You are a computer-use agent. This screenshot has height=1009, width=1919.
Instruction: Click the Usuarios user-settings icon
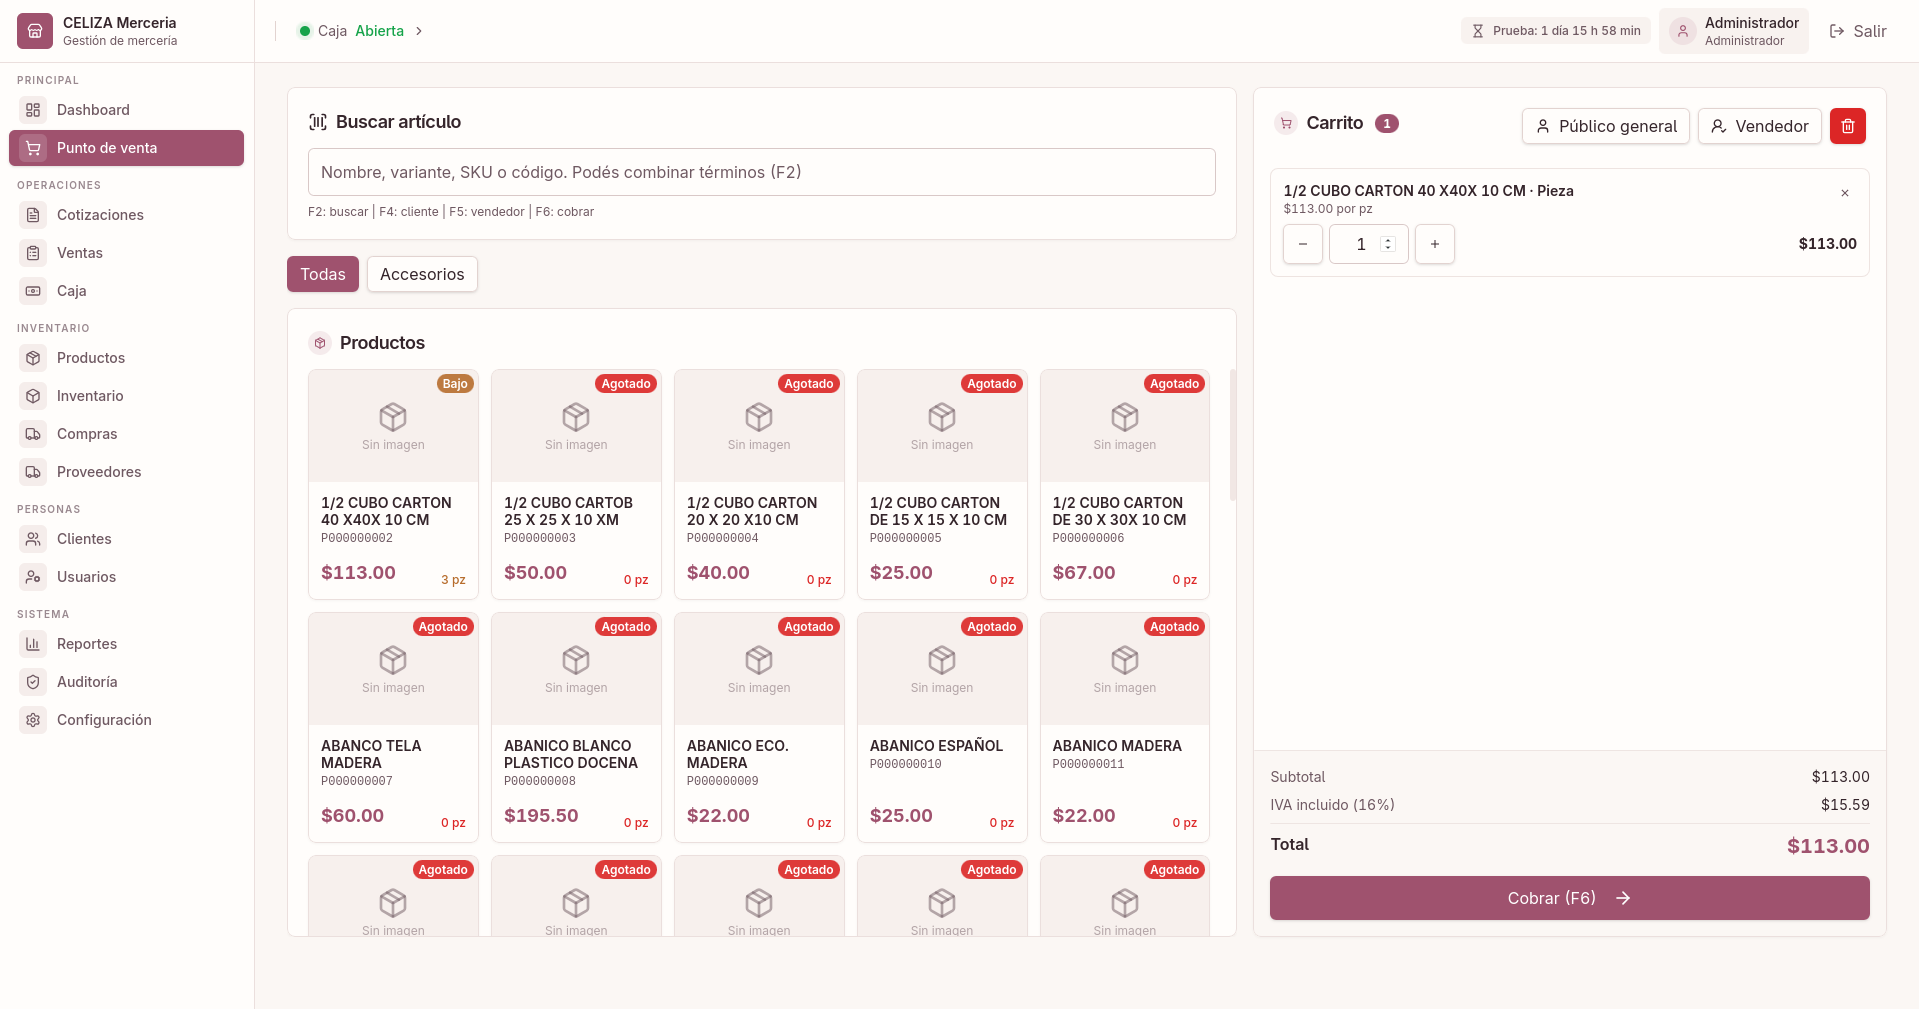tap(33, 577)
